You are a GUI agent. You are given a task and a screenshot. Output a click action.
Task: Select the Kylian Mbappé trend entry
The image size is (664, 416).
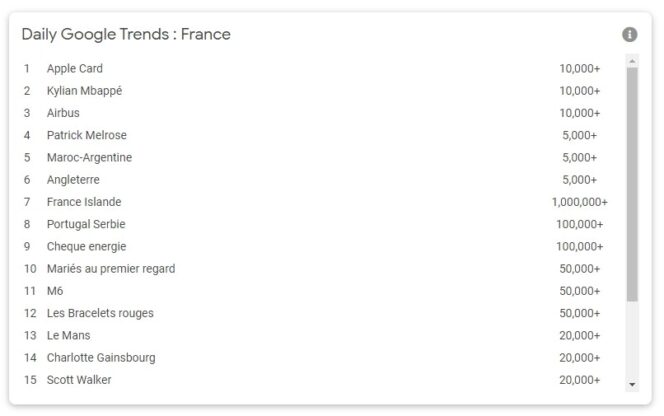85,91
